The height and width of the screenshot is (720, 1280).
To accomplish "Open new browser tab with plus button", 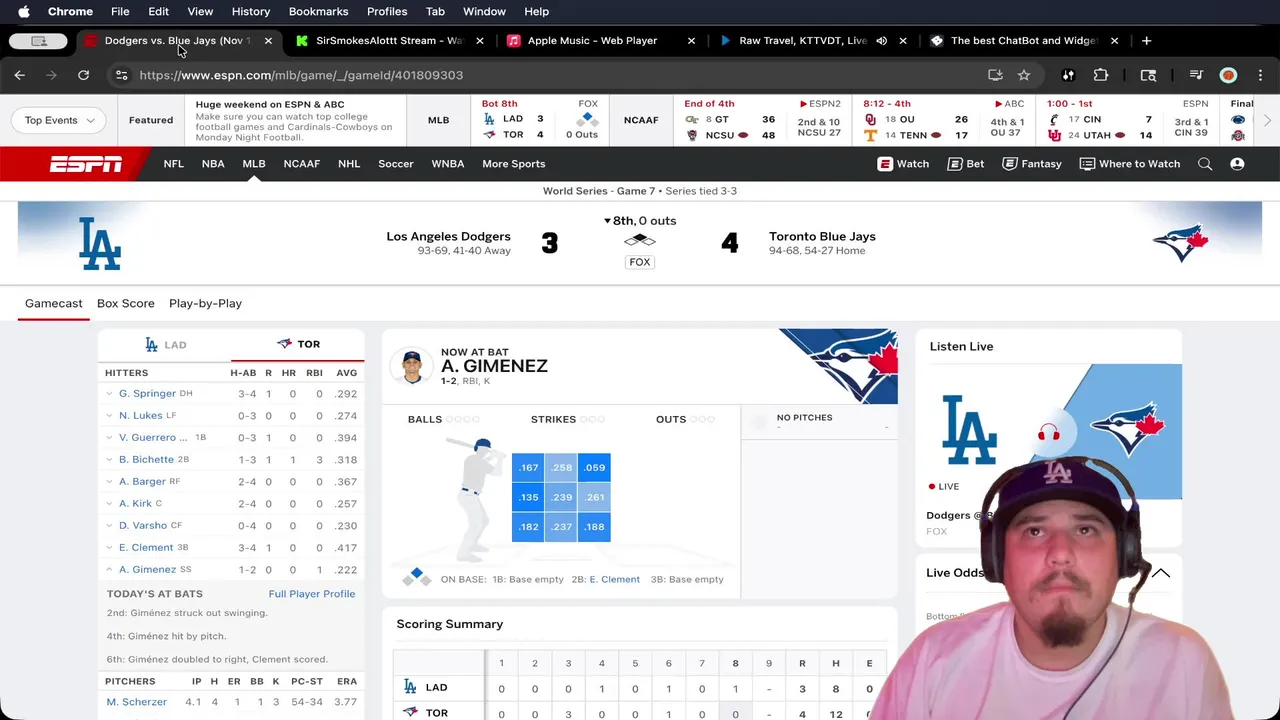I will pos(1147,41).
